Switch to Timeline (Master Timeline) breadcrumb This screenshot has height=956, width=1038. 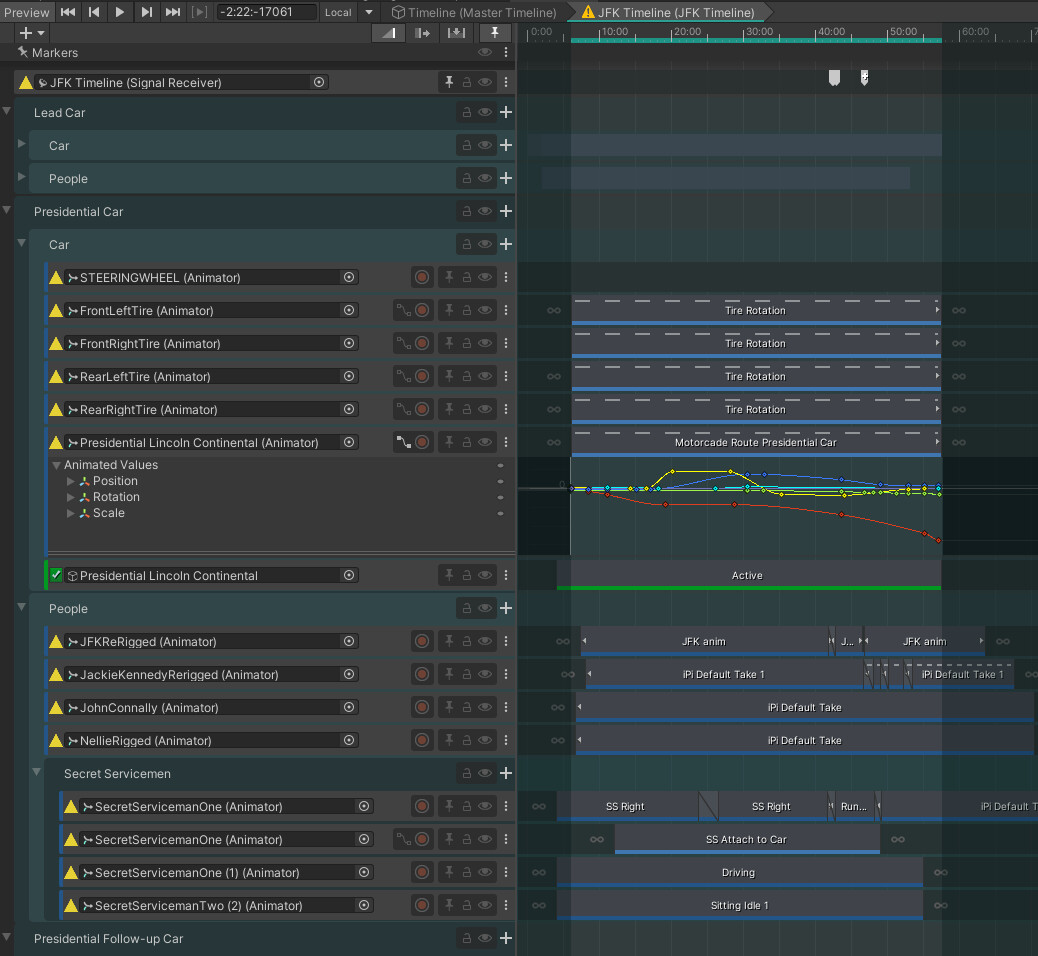point(474,12)
